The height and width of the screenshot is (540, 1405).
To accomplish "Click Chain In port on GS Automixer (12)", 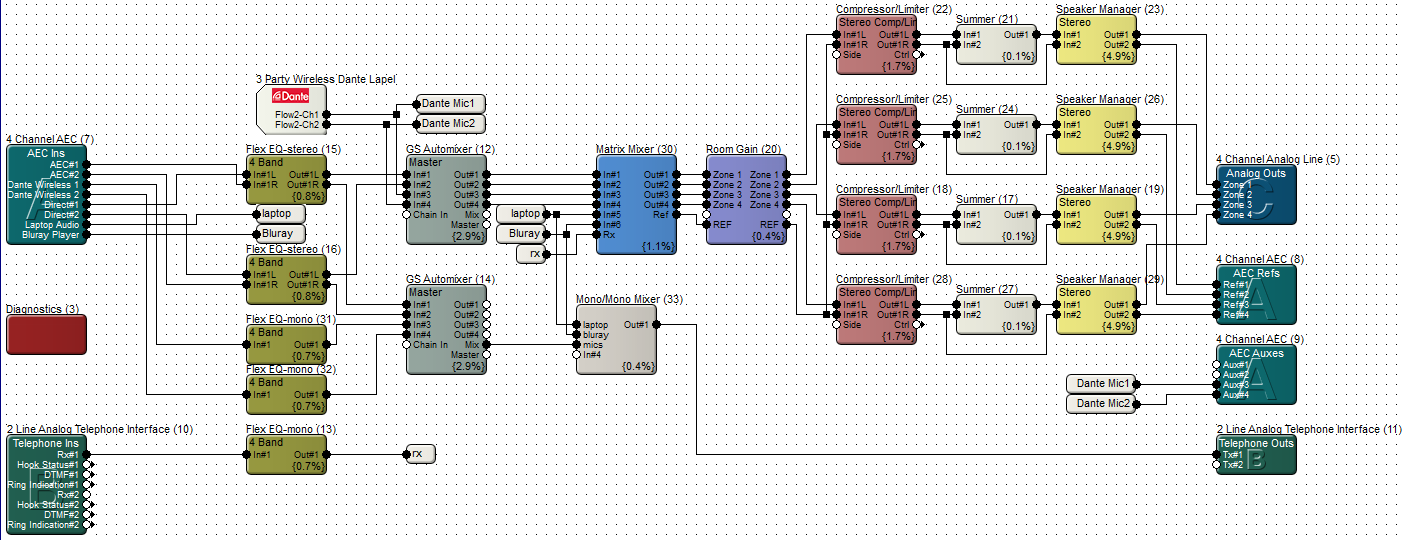I will [x=406, y=214].
